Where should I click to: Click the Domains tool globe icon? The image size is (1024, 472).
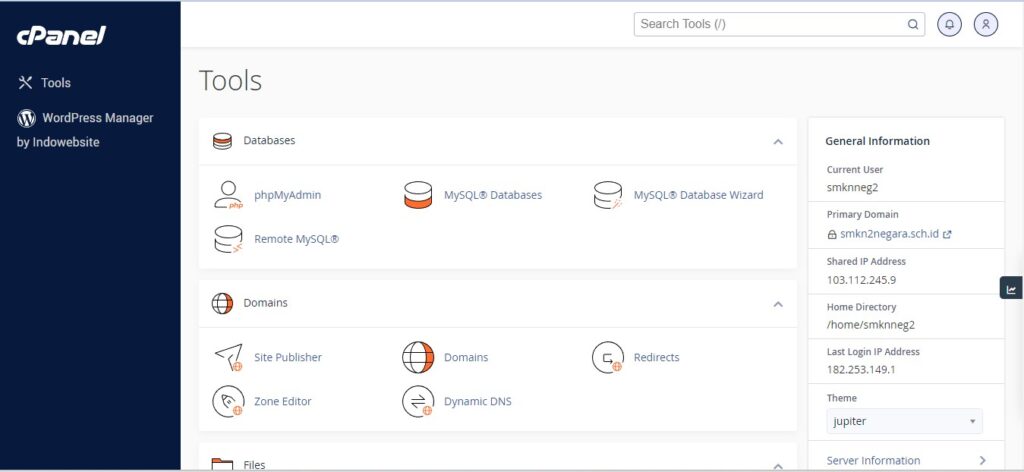coord(418,358)
